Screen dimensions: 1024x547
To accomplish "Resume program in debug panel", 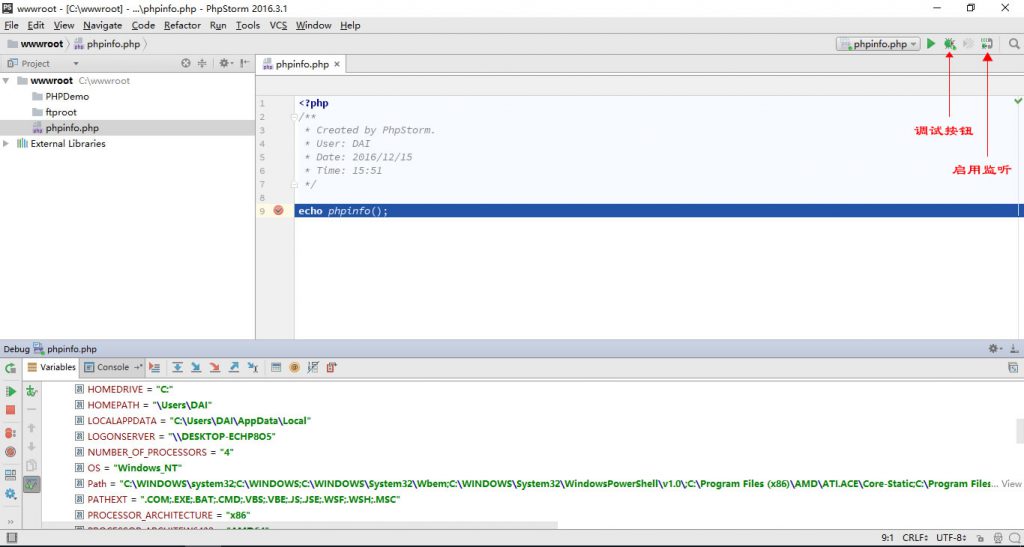I will [x=10, y=392].
